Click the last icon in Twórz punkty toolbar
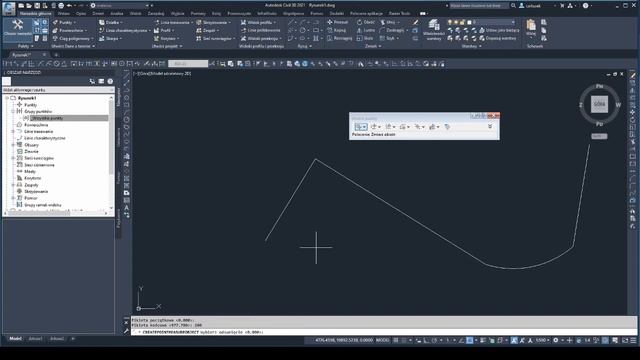 447,127
